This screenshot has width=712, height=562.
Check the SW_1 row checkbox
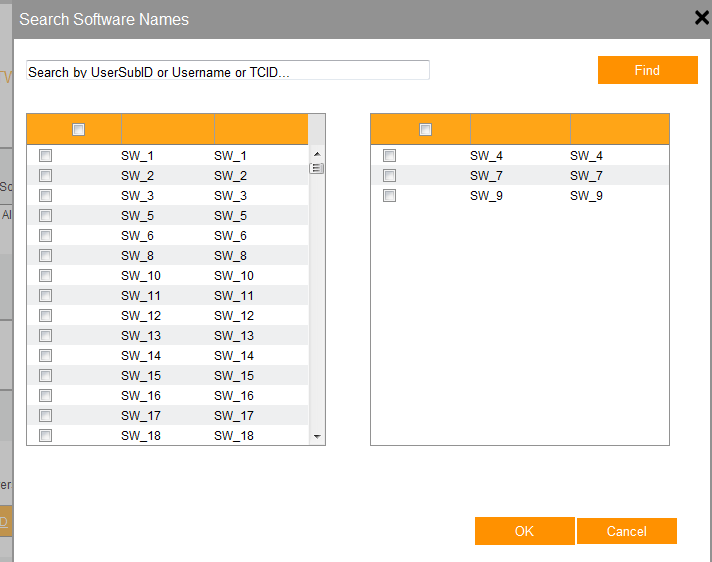(x=45, y=156)
